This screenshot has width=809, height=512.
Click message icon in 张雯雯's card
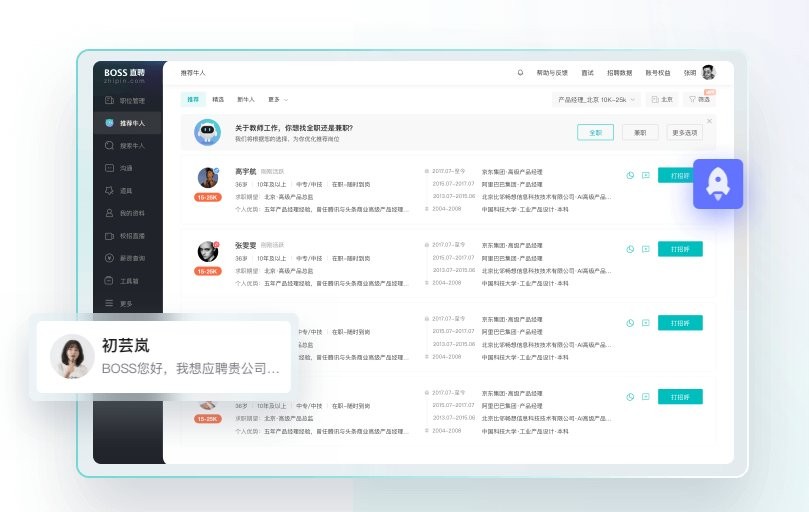pyautogui.click(x=645, y=249)
